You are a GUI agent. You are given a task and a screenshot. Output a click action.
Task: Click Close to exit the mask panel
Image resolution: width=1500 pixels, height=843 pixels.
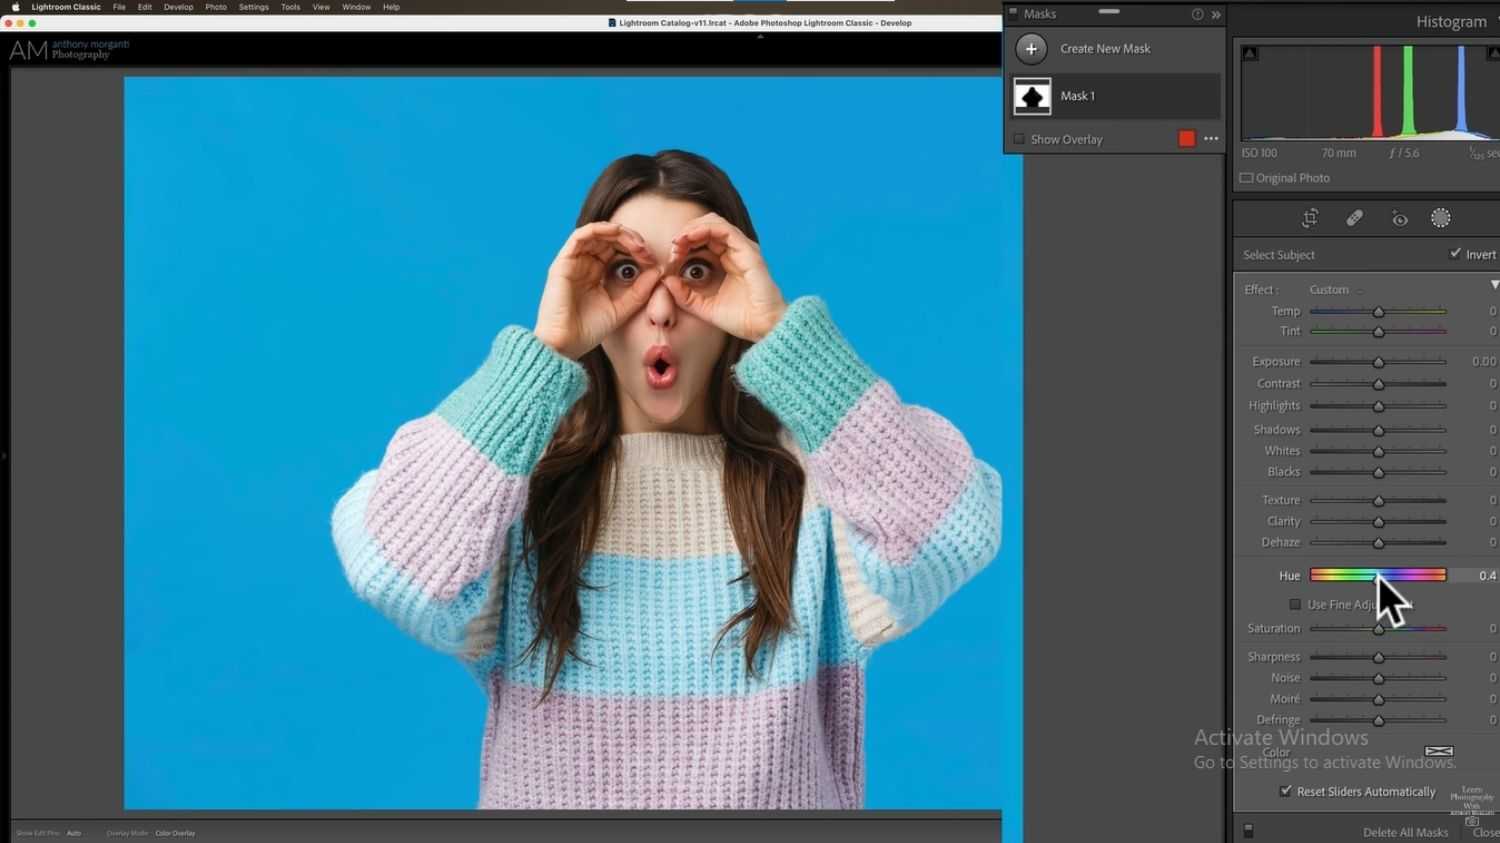coord(1484,832)
